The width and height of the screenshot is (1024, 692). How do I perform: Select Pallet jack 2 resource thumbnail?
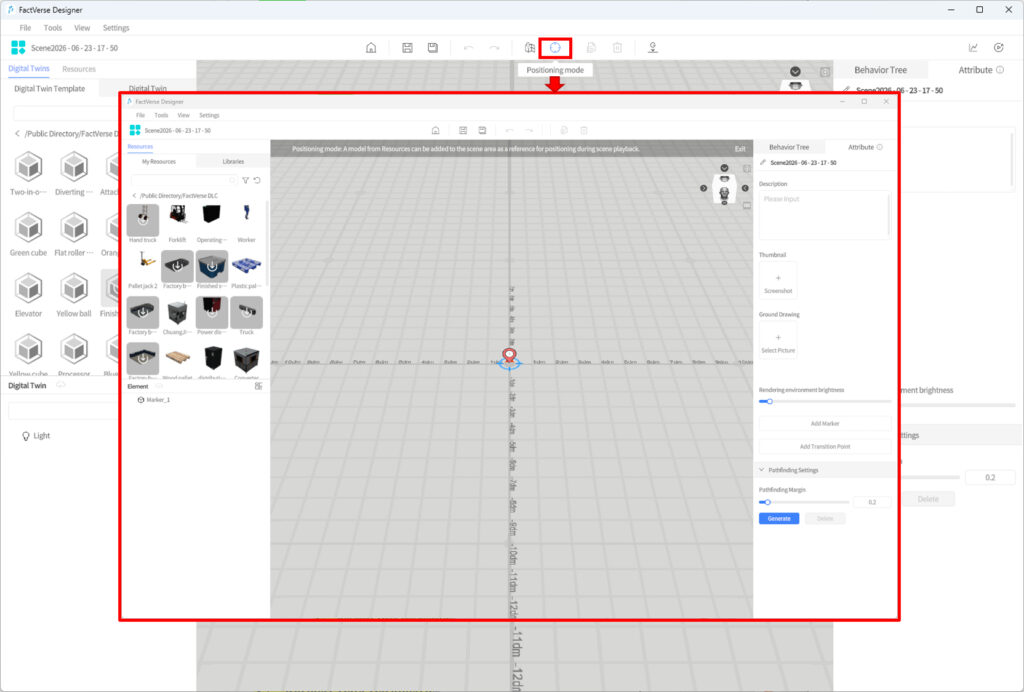142,266
